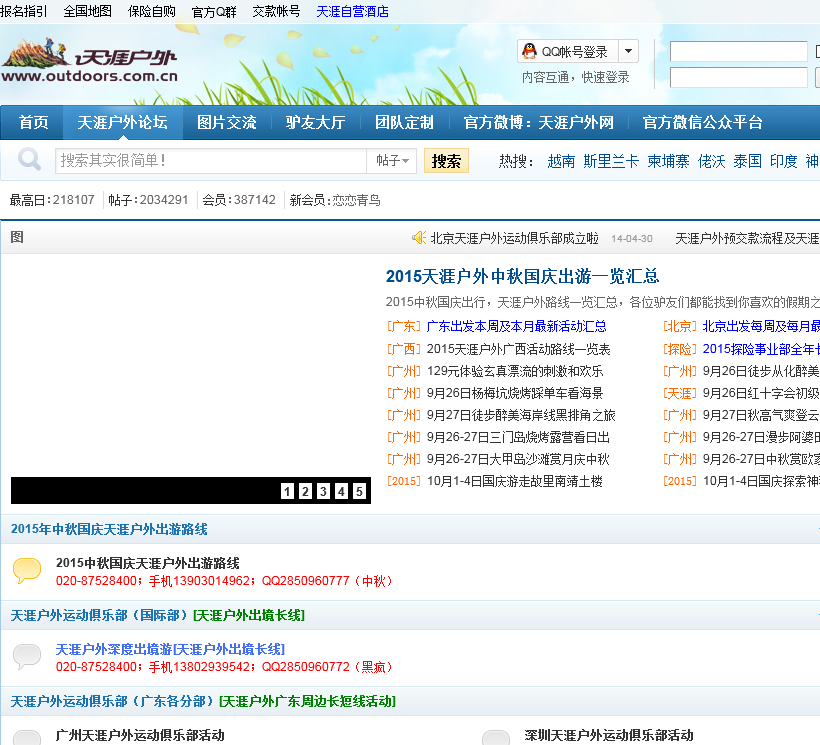Viewport: 820px width, 745px height.
Task: Click the QQ penguin login icon
Action: coord(529,51)
